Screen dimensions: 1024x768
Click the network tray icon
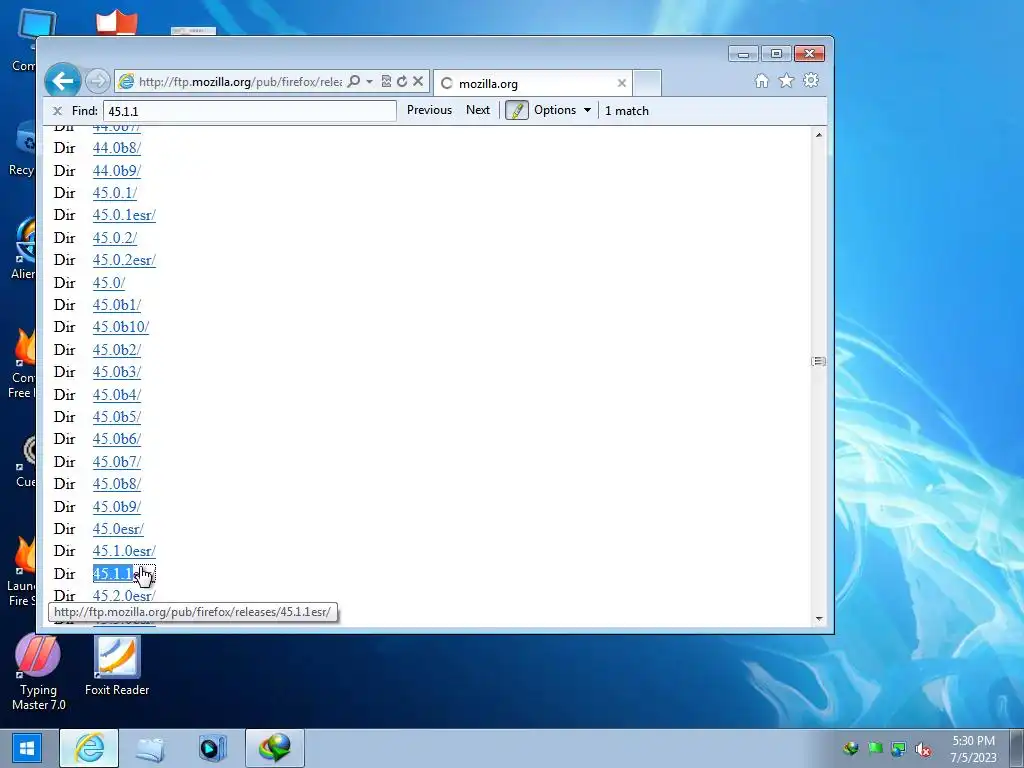click(x=899, y=749)
